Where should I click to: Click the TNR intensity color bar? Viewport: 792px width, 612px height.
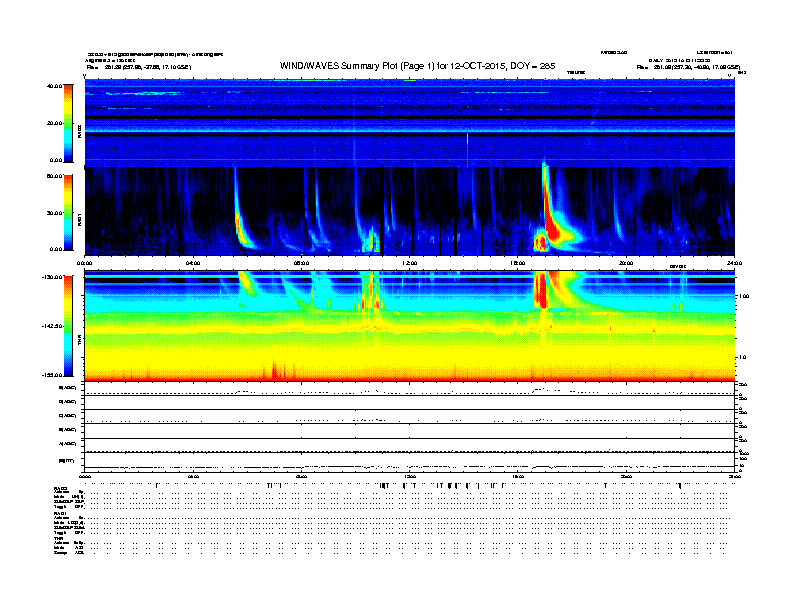[68, 326]
